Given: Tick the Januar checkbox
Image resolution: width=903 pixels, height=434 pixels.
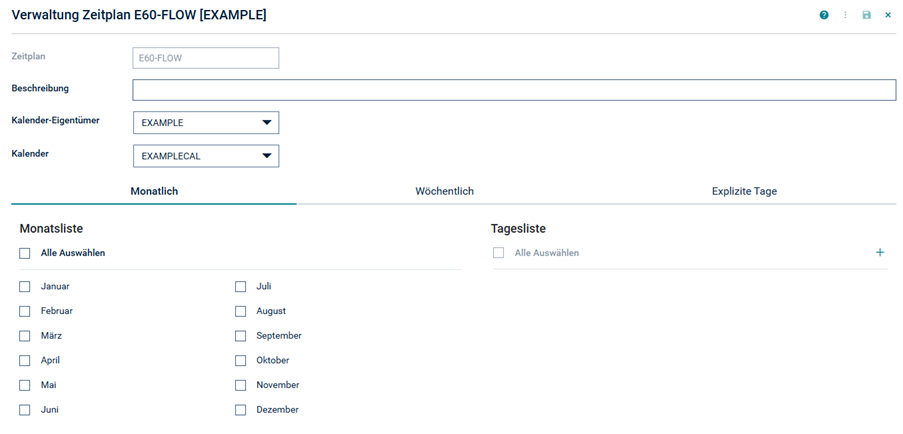Looking at the screenshot, I should pos(25,287).
